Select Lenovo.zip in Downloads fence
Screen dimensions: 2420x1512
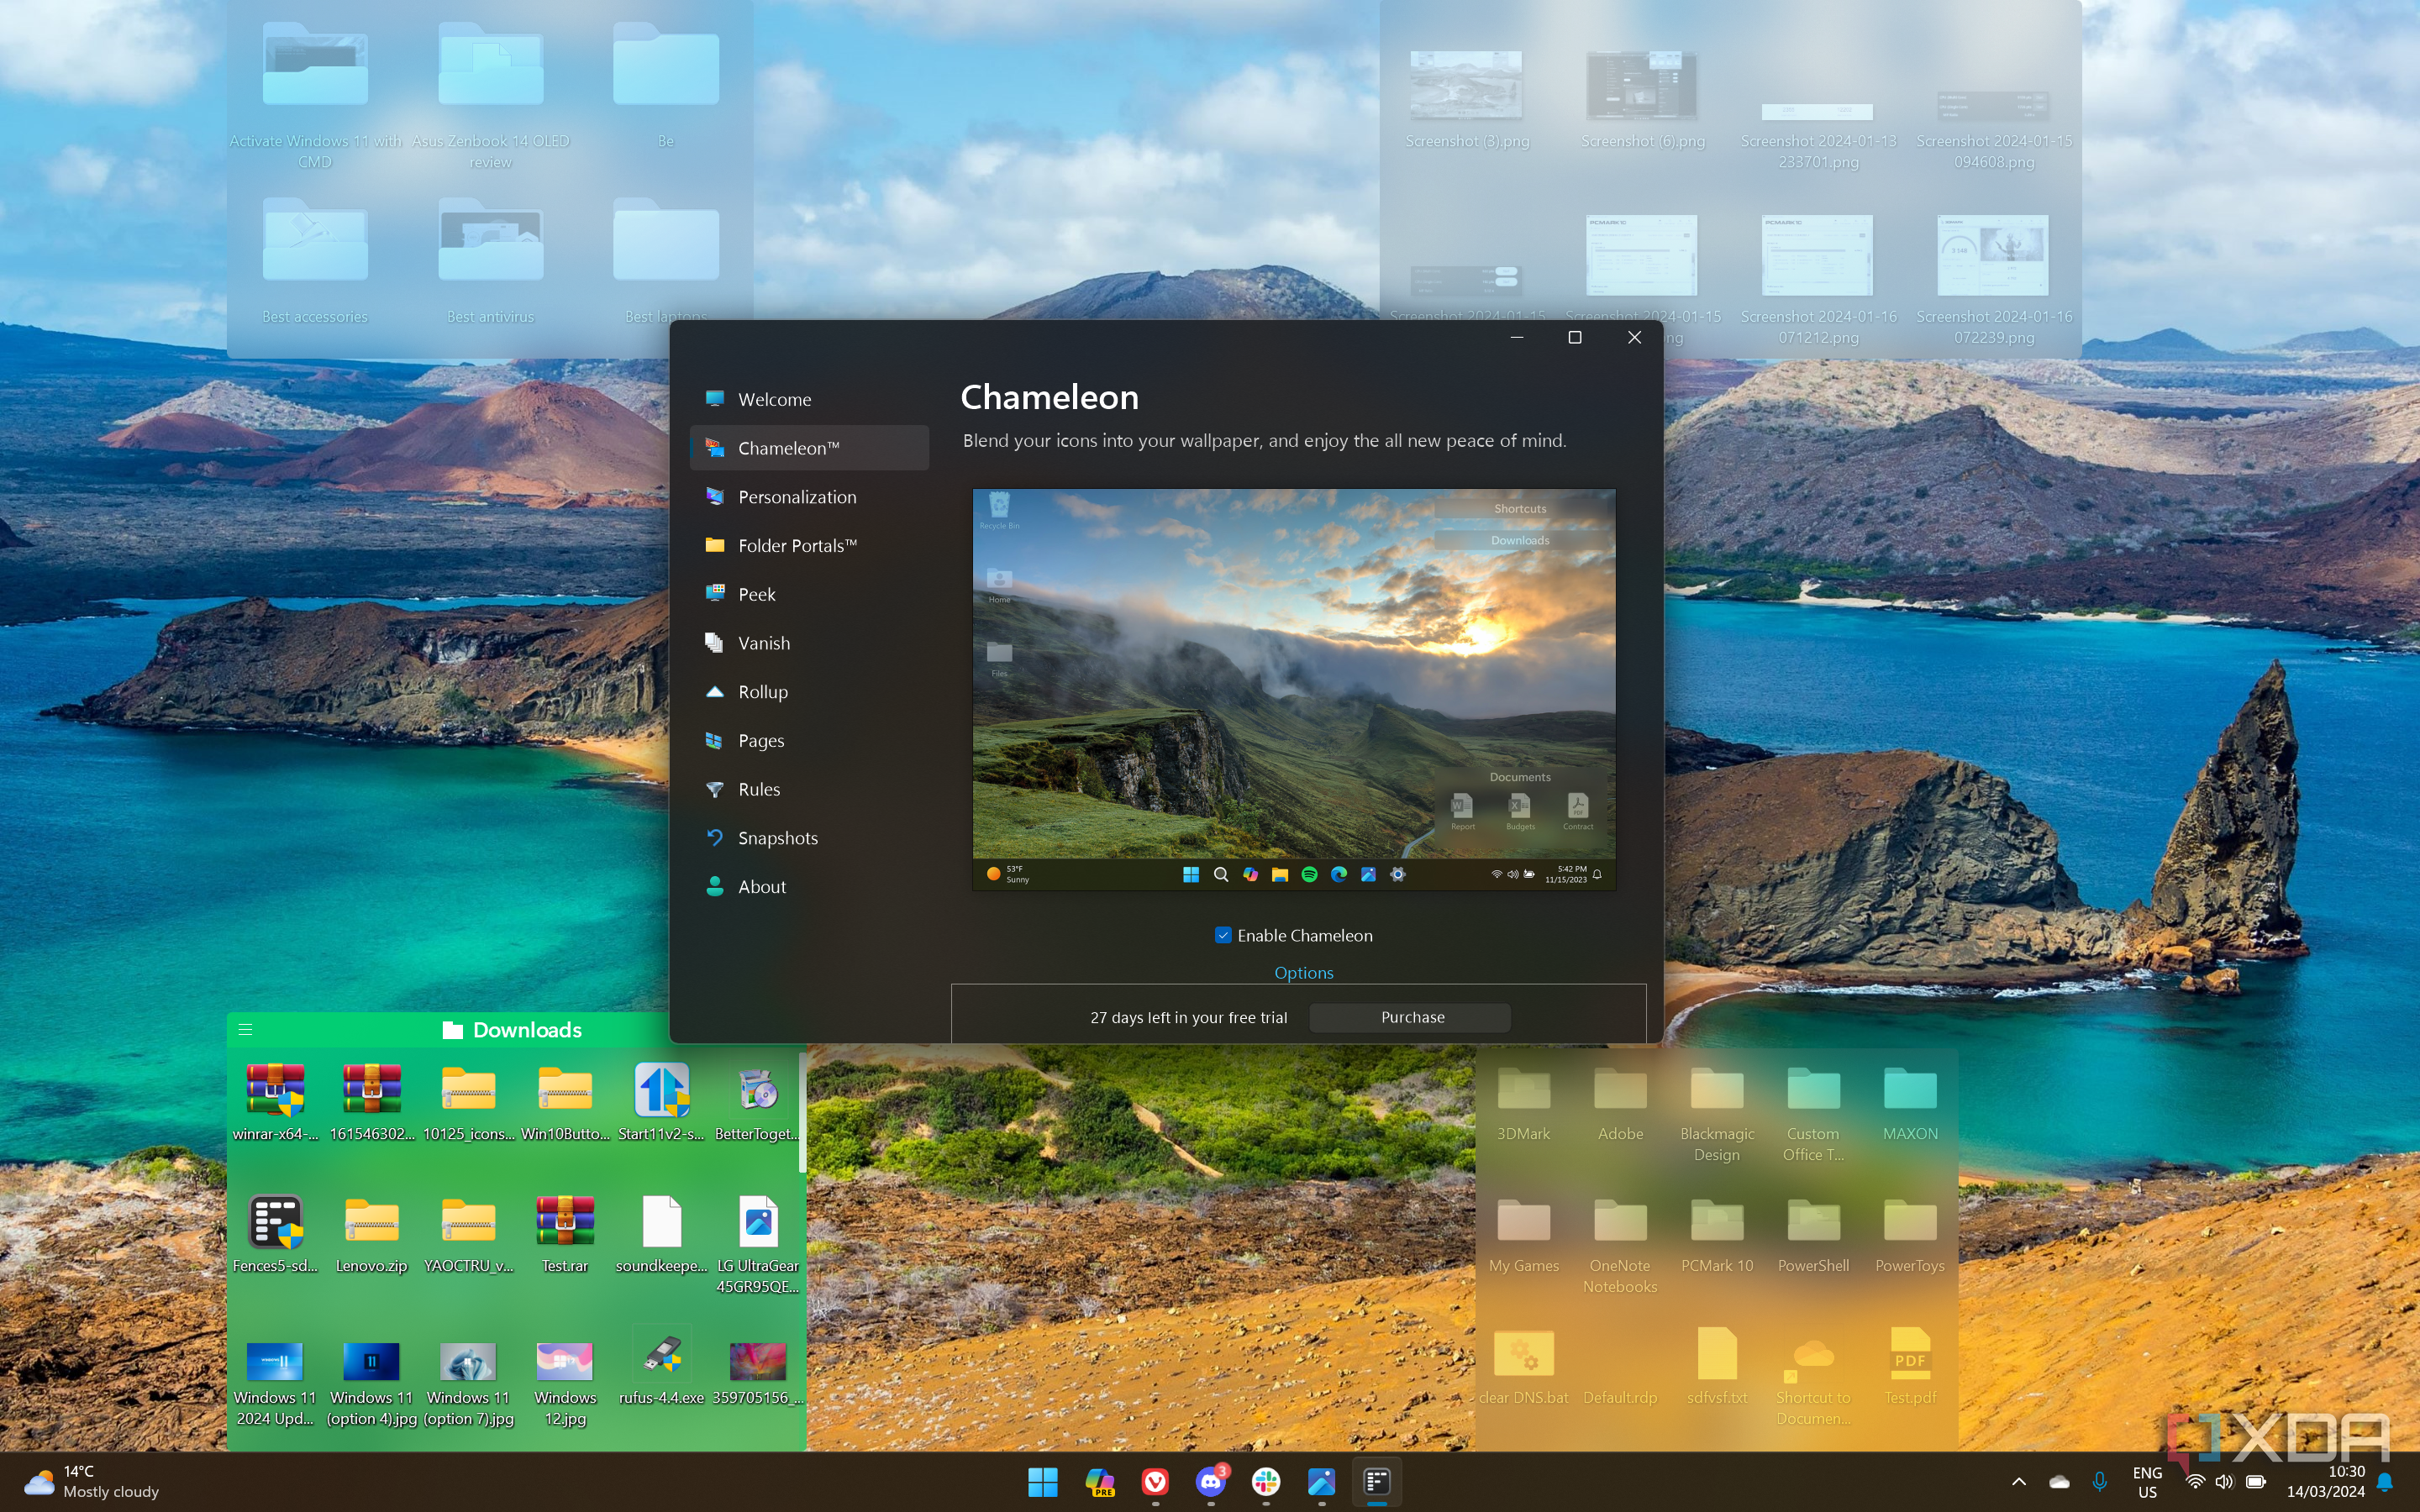(371, 1234)
